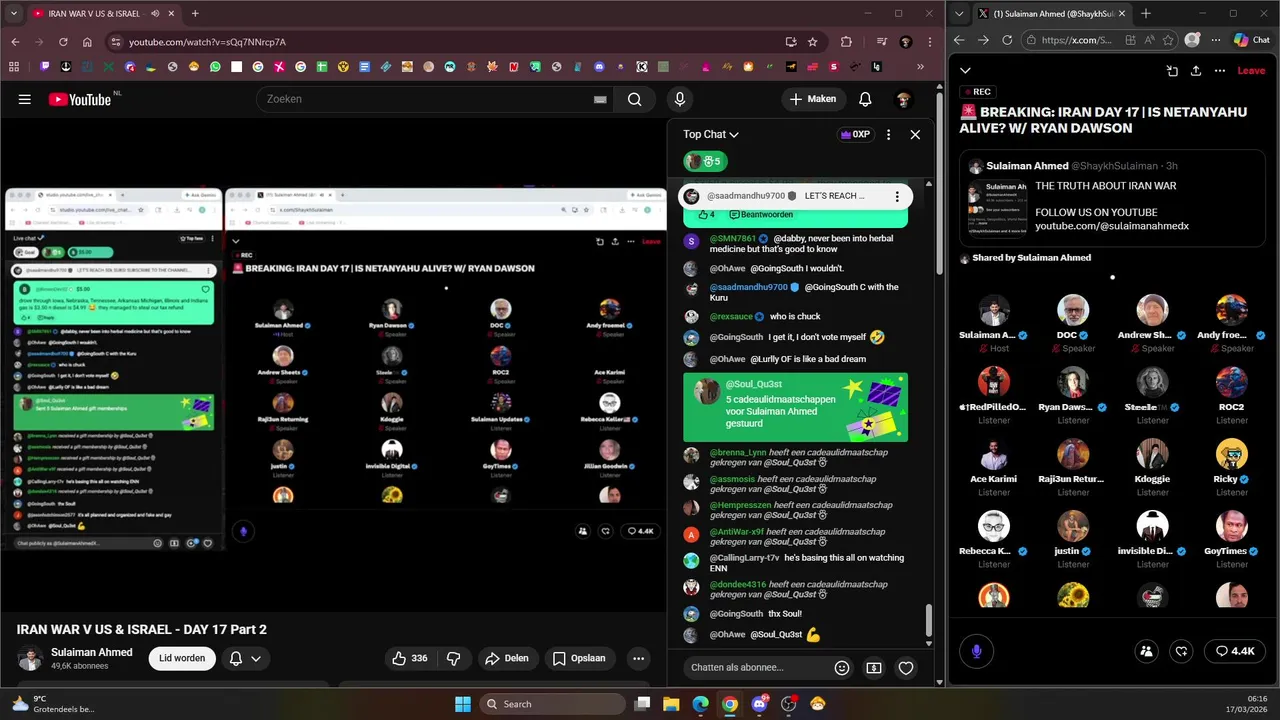Leave the X Space
1280x720 pixels.
click(x=1251, y=70)
